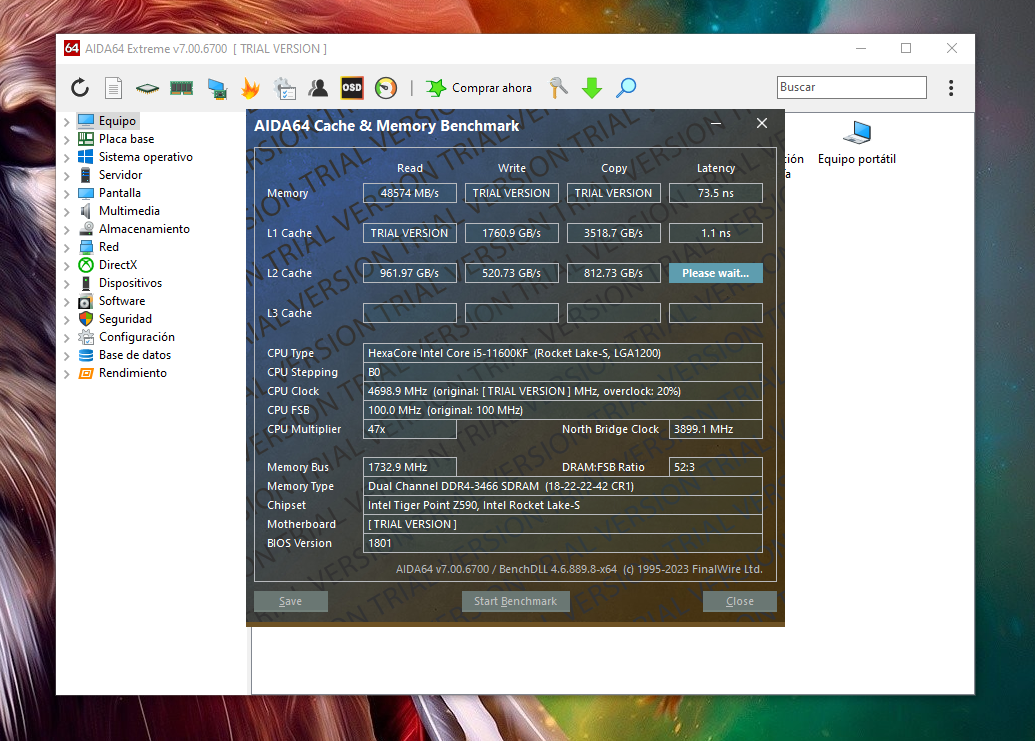Minimize the Cache & Memory Benchmark dialog
The width and height of the screenshot is (1035, 741).
716,123
